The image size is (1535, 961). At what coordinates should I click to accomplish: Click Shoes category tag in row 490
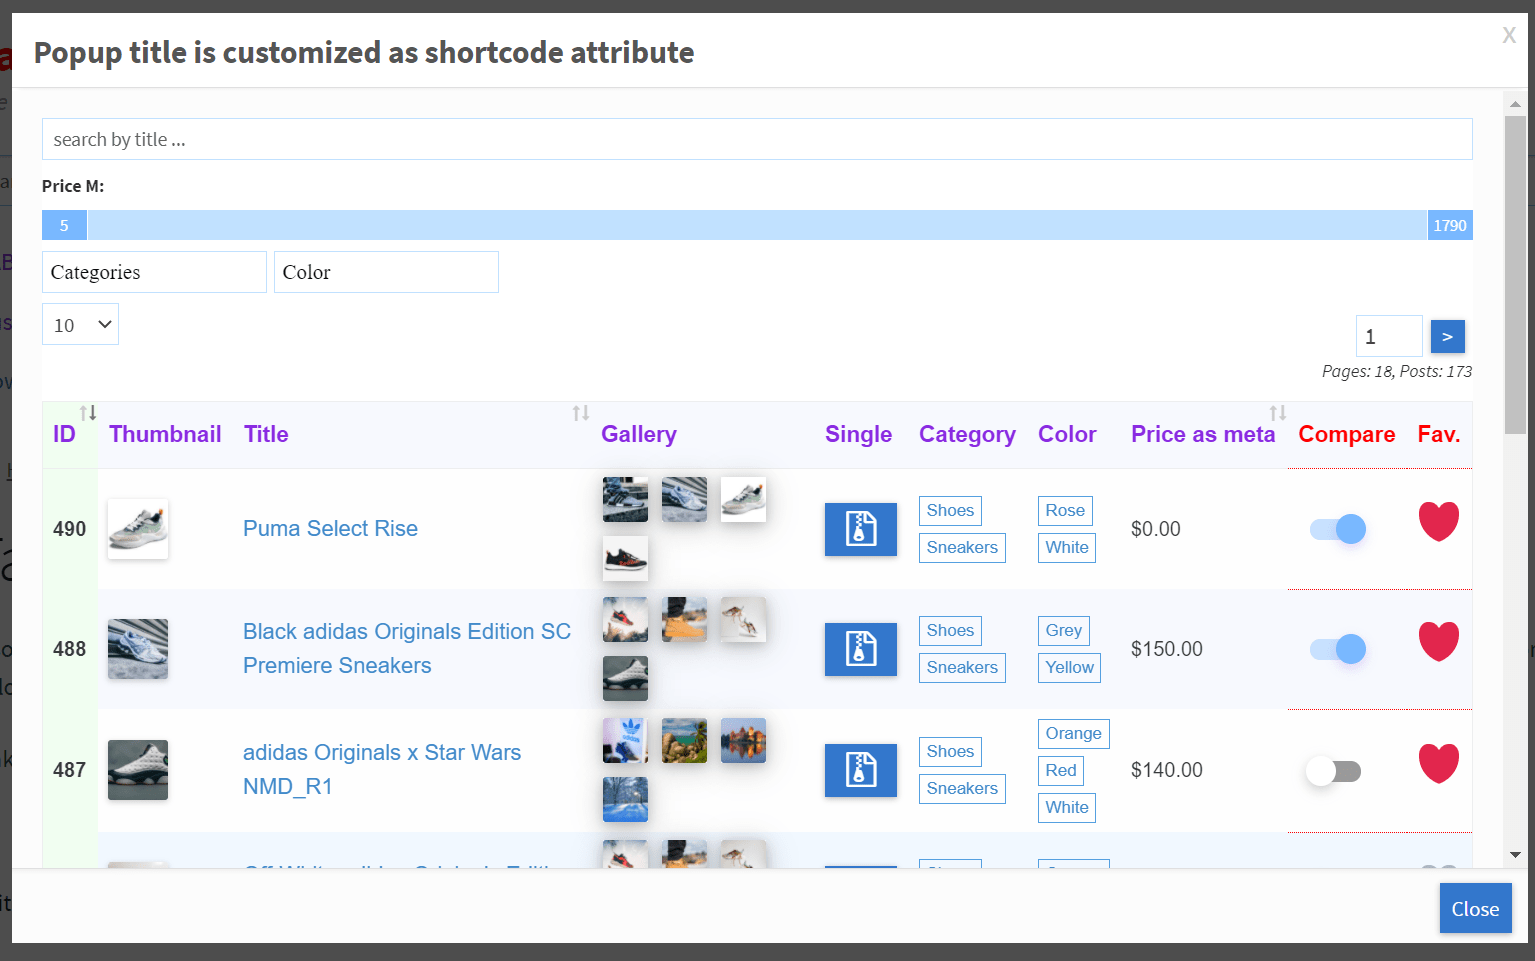pyautogui.click(x=950, y=510)
